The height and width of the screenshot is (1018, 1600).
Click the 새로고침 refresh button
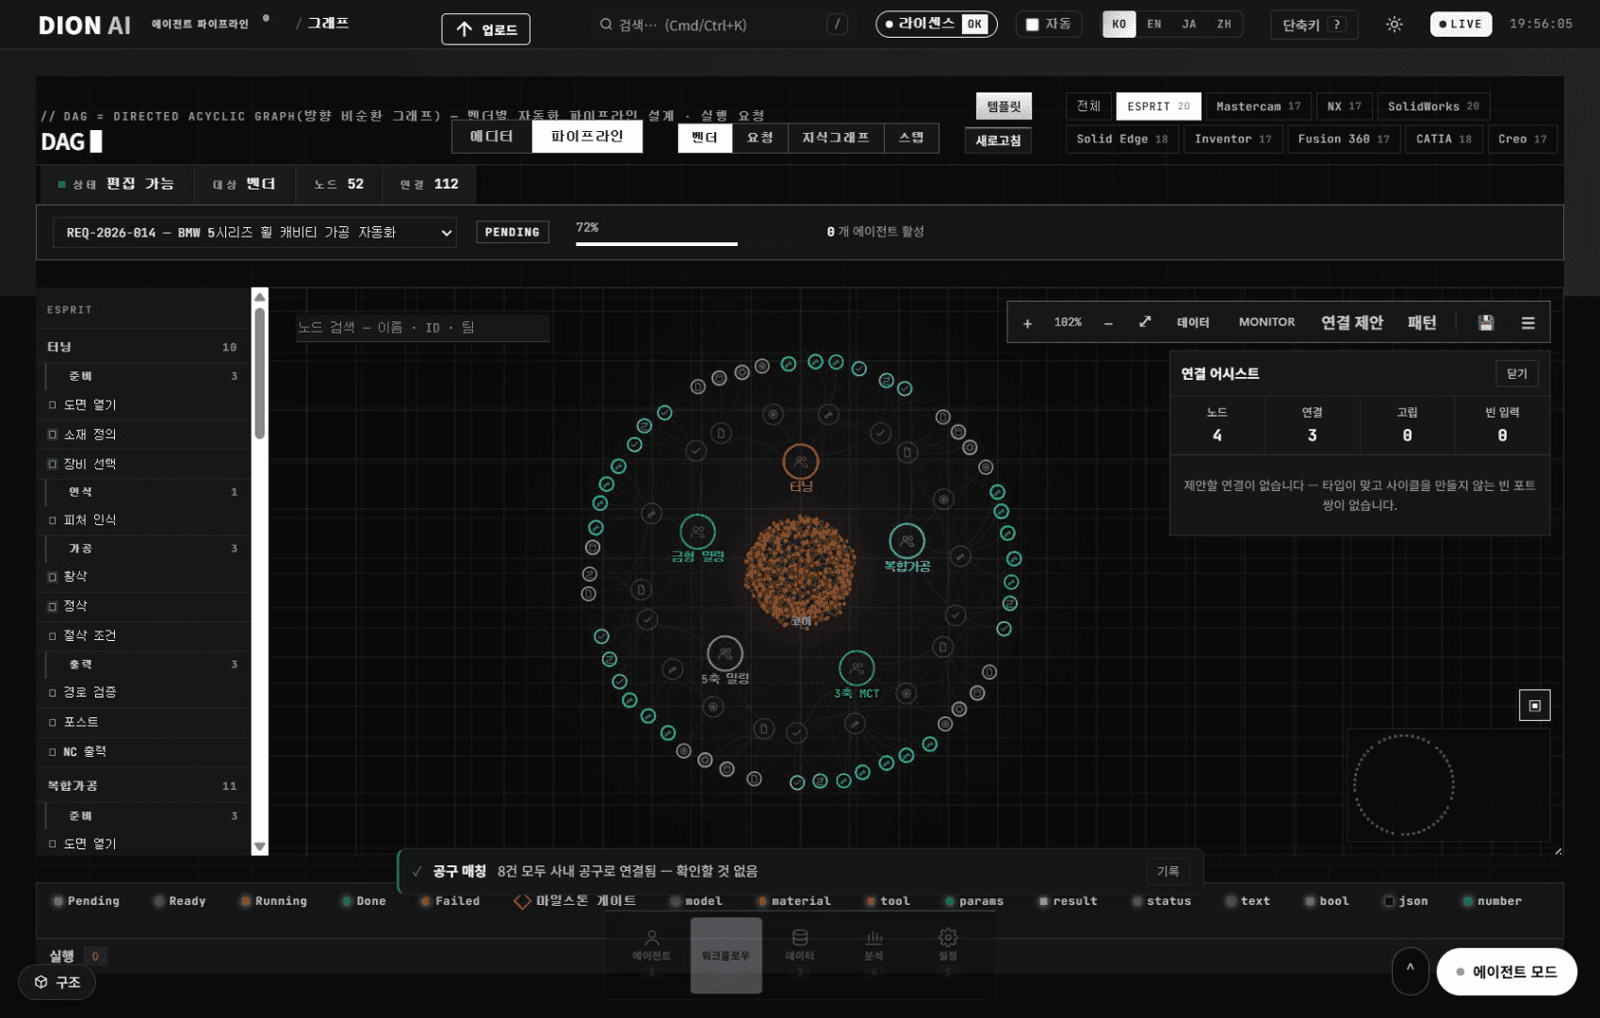coord(998,141)
